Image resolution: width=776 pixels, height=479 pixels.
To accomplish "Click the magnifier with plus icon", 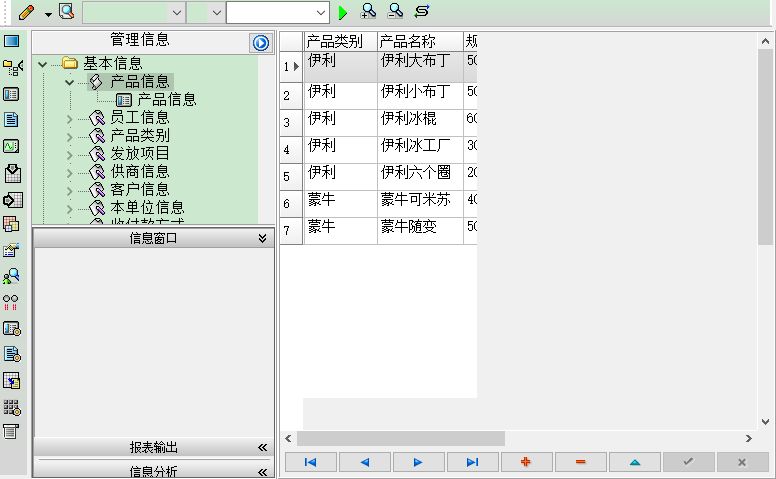I will [x=368, y=11].
